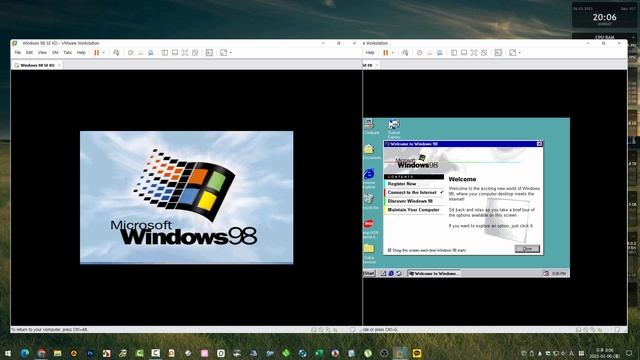Image resolution: width=640 pixels, height=360 pixels.
Task: Open snapshot manager in right VMware window
Action: coord(440,53)
